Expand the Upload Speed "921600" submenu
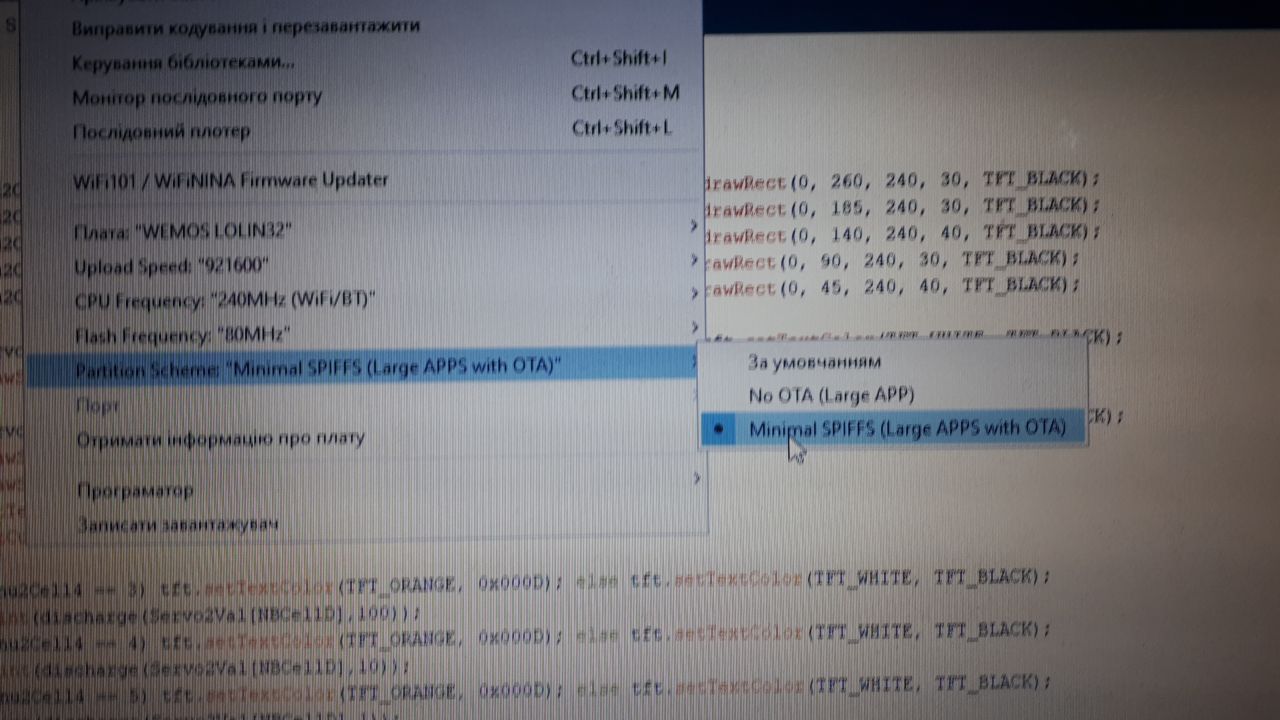This screenshot has width=1280, height=720. [364, 265]
